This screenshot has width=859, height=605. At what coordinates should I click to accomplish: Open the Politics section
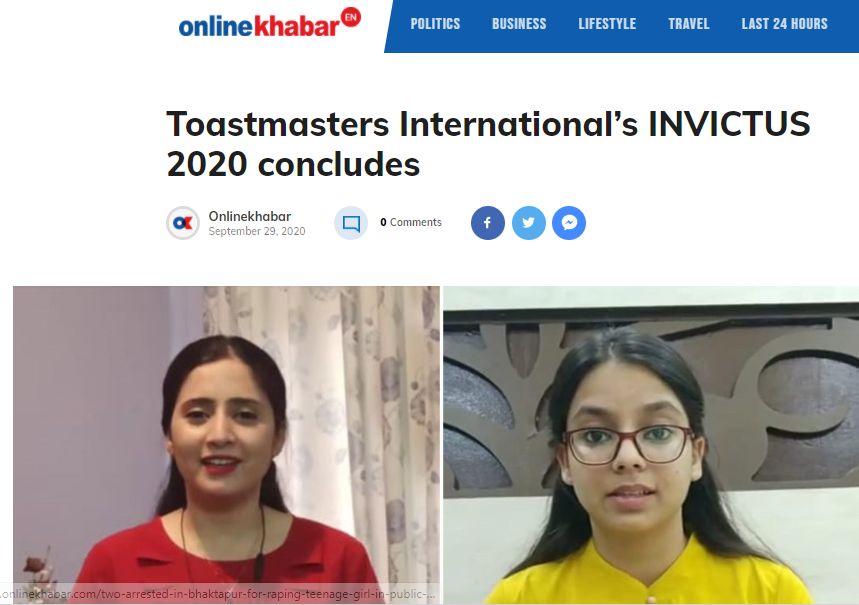click(x=435, y=24)
